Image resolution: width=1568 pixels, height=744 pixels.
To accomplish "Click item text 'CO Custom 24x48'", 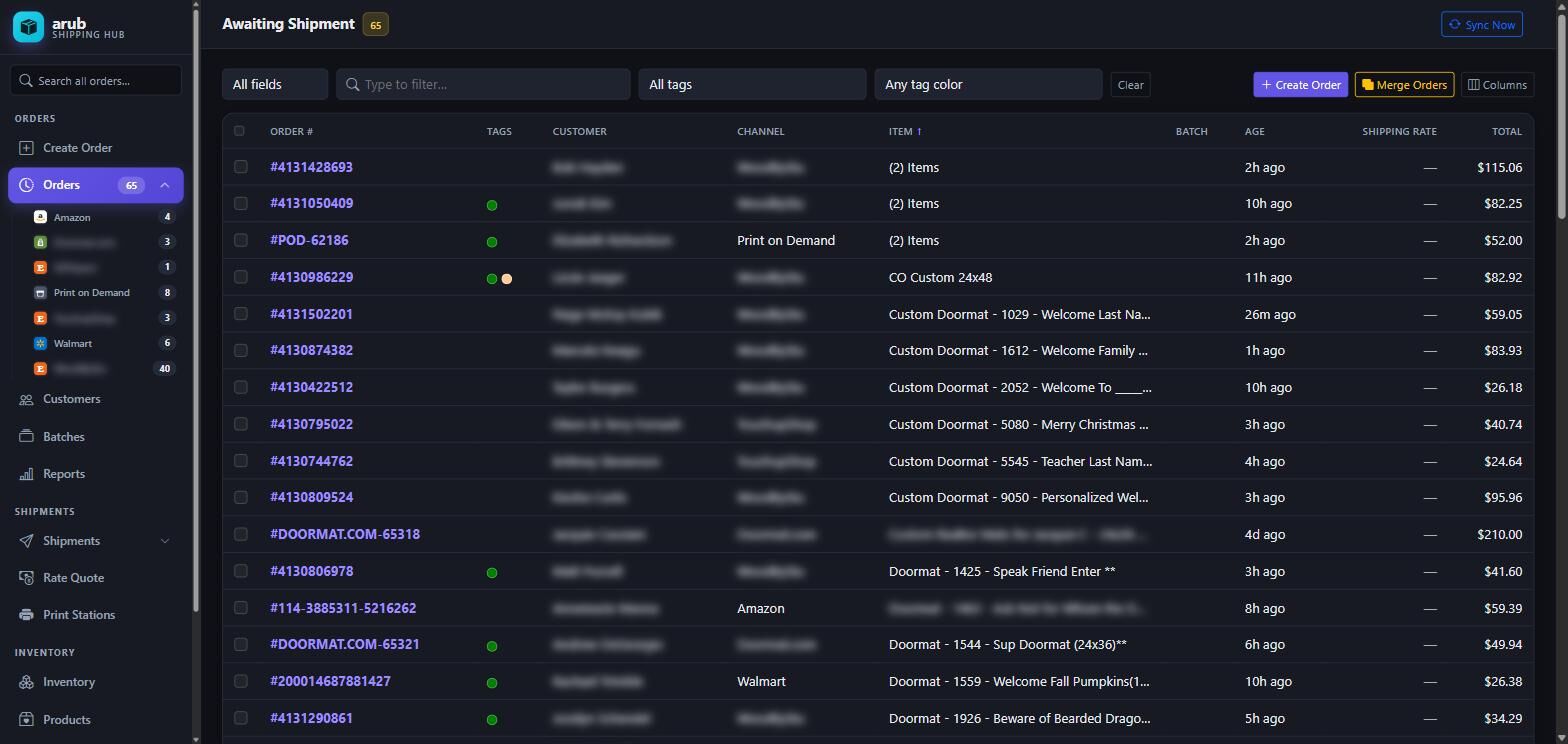I will click(x=940, y=277).
